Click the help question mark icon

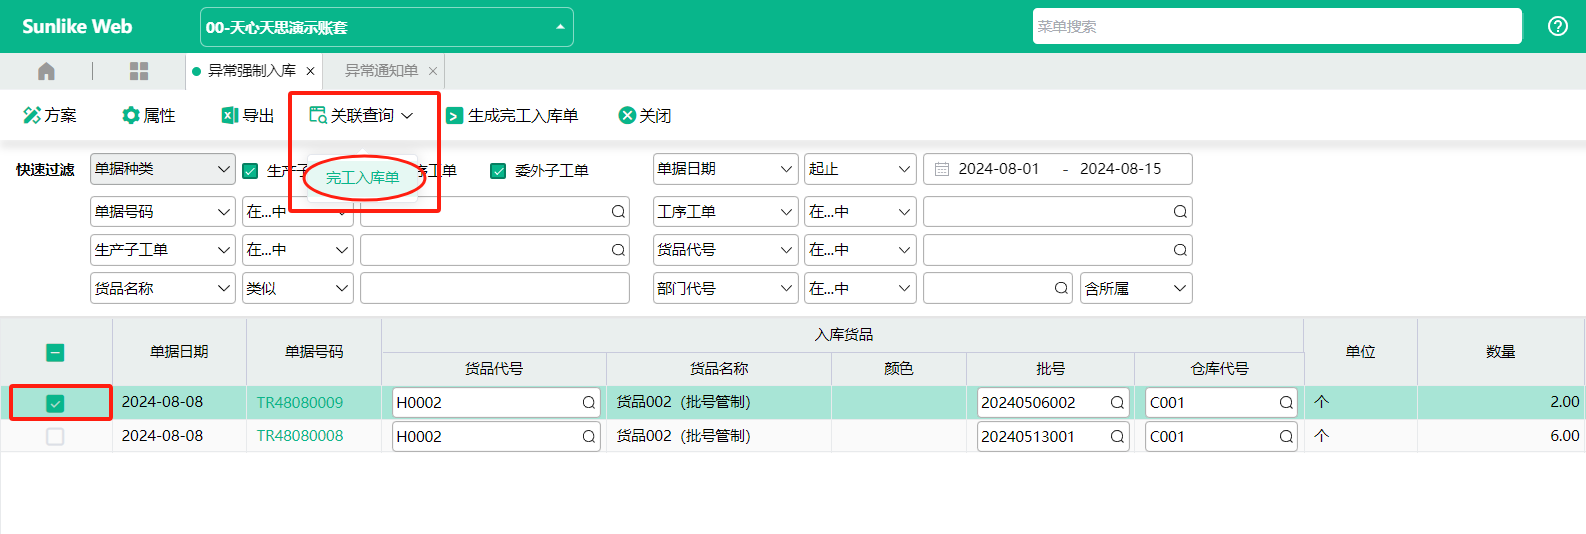click(1558, 26)
